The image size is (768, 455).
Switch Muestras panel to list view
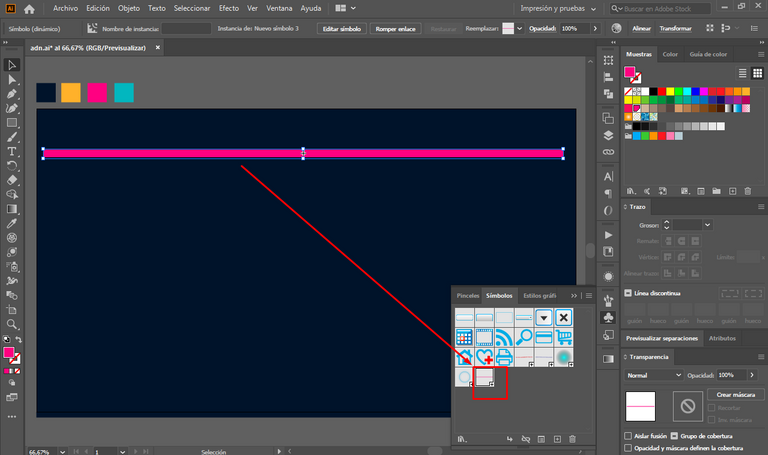click(x=743, y=73)
